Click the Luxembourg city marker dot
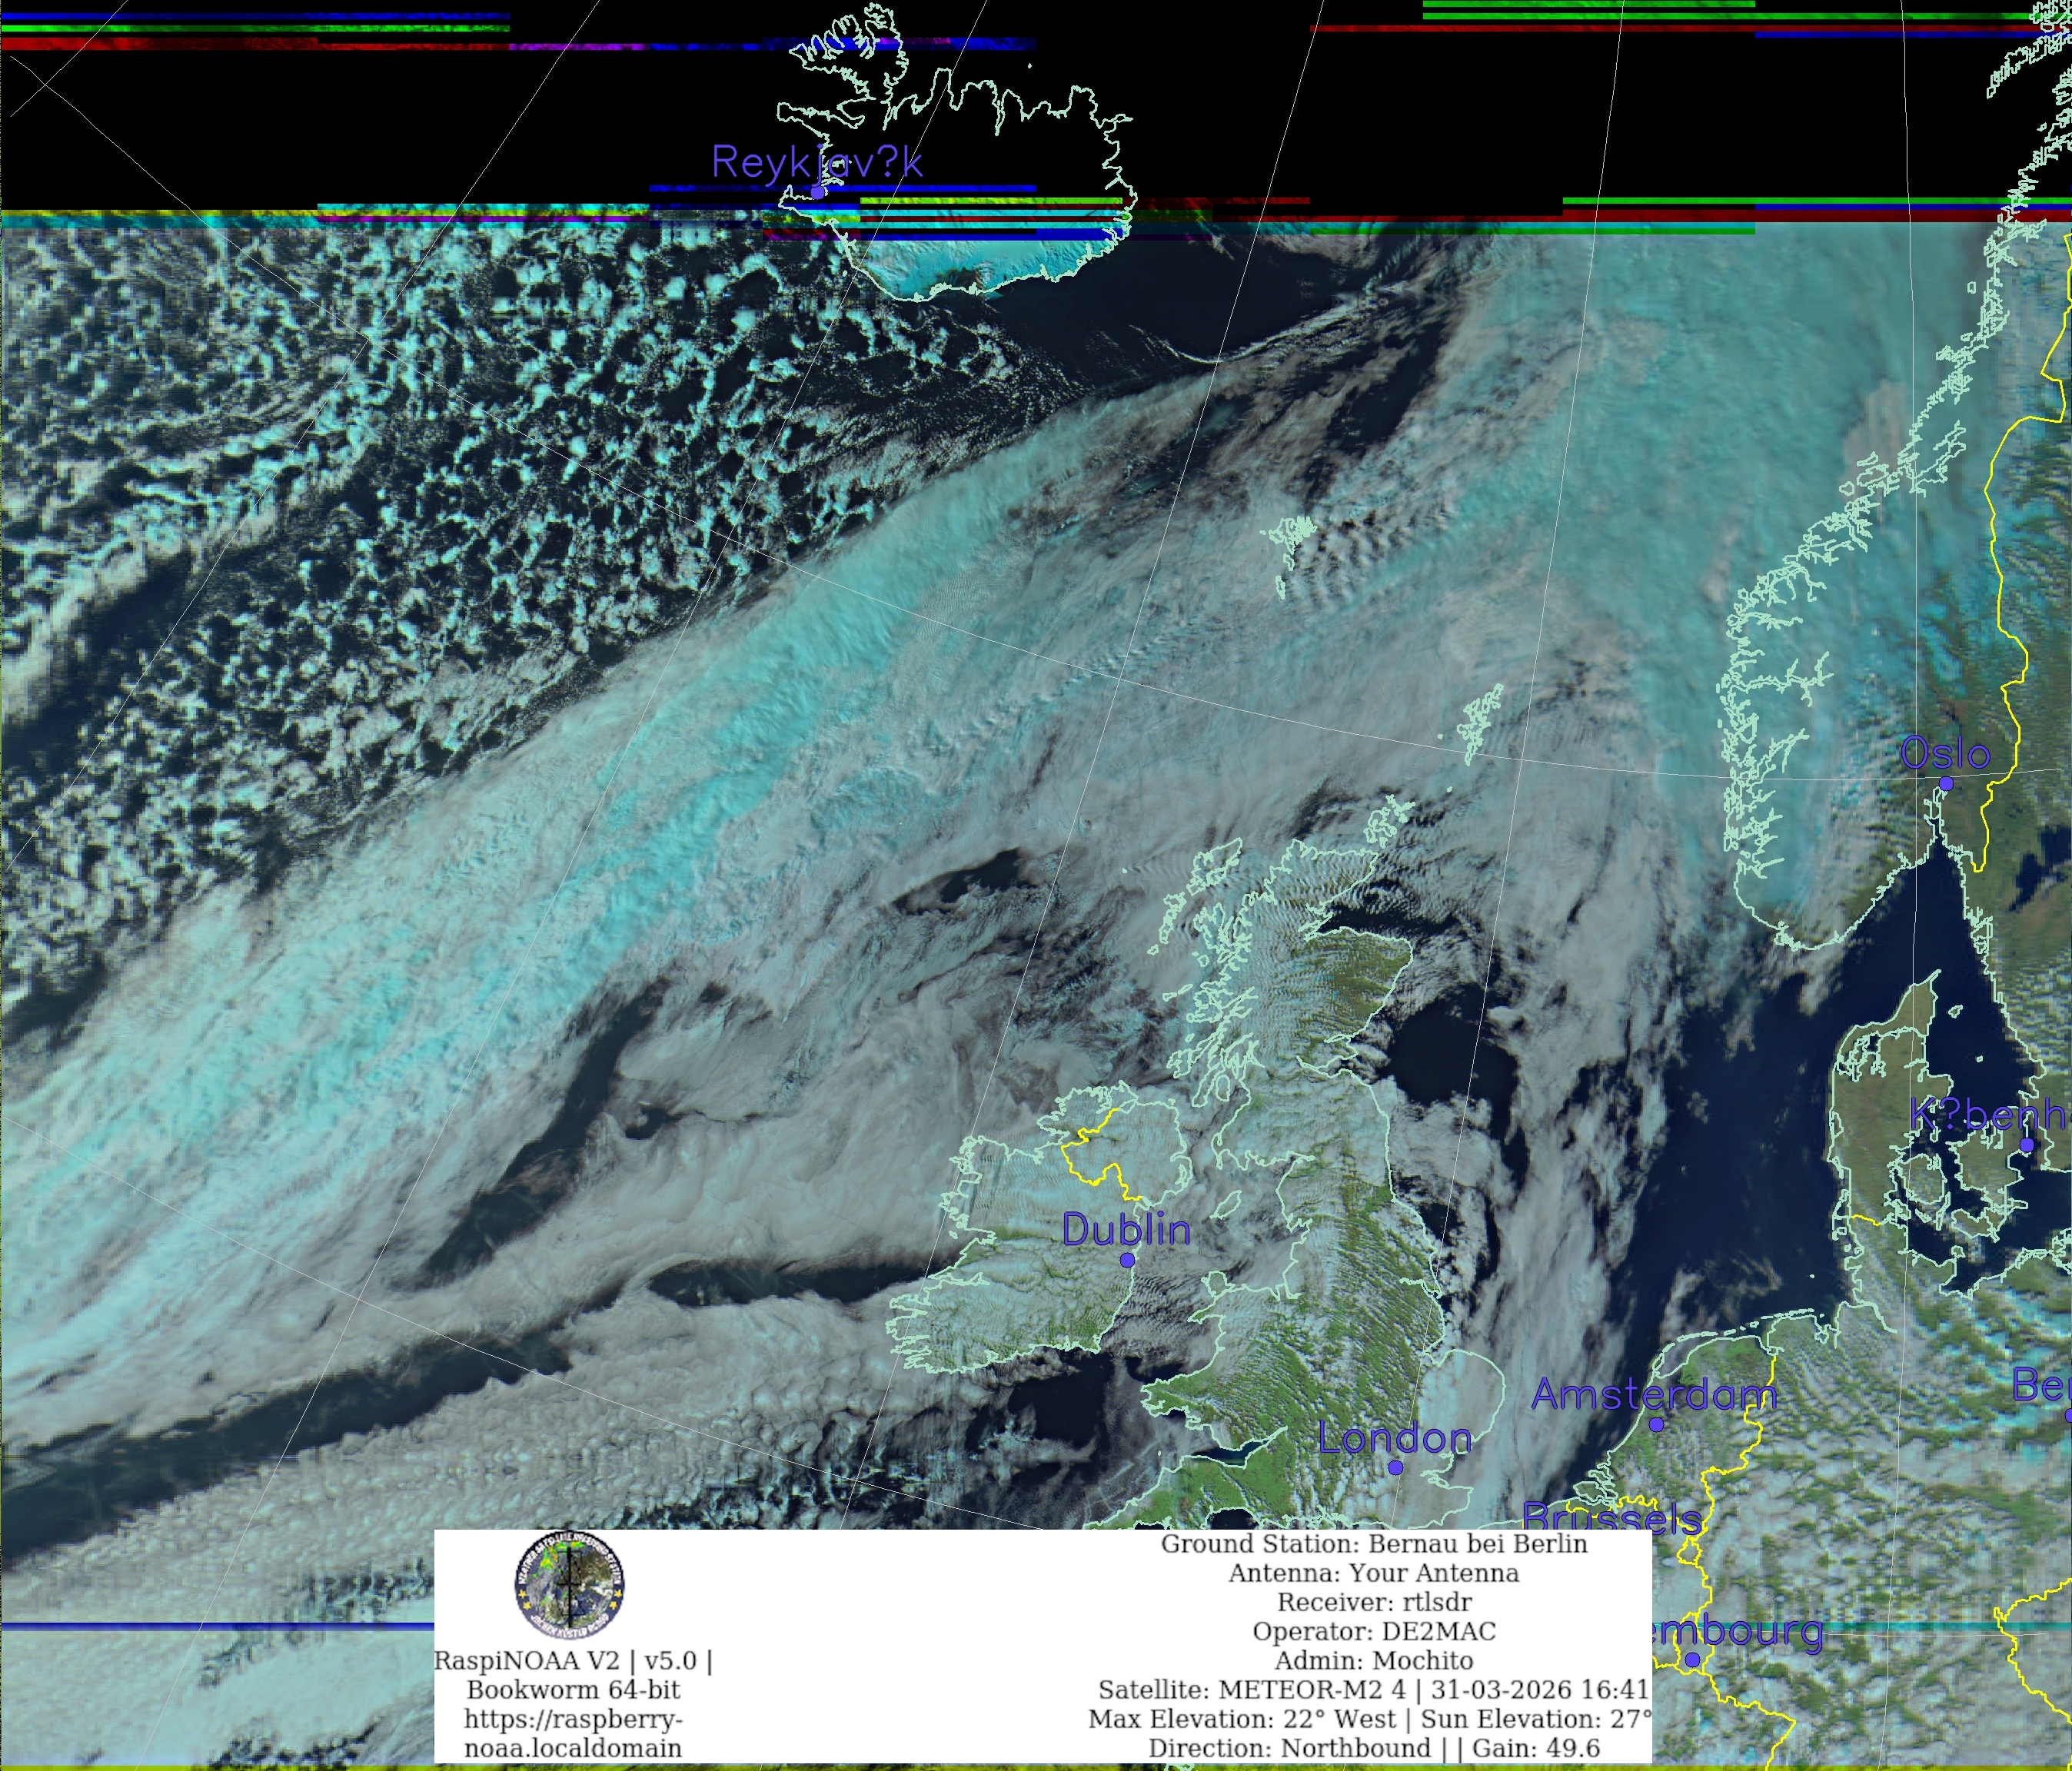2072x1771 pixels. click(1692, 1660)
